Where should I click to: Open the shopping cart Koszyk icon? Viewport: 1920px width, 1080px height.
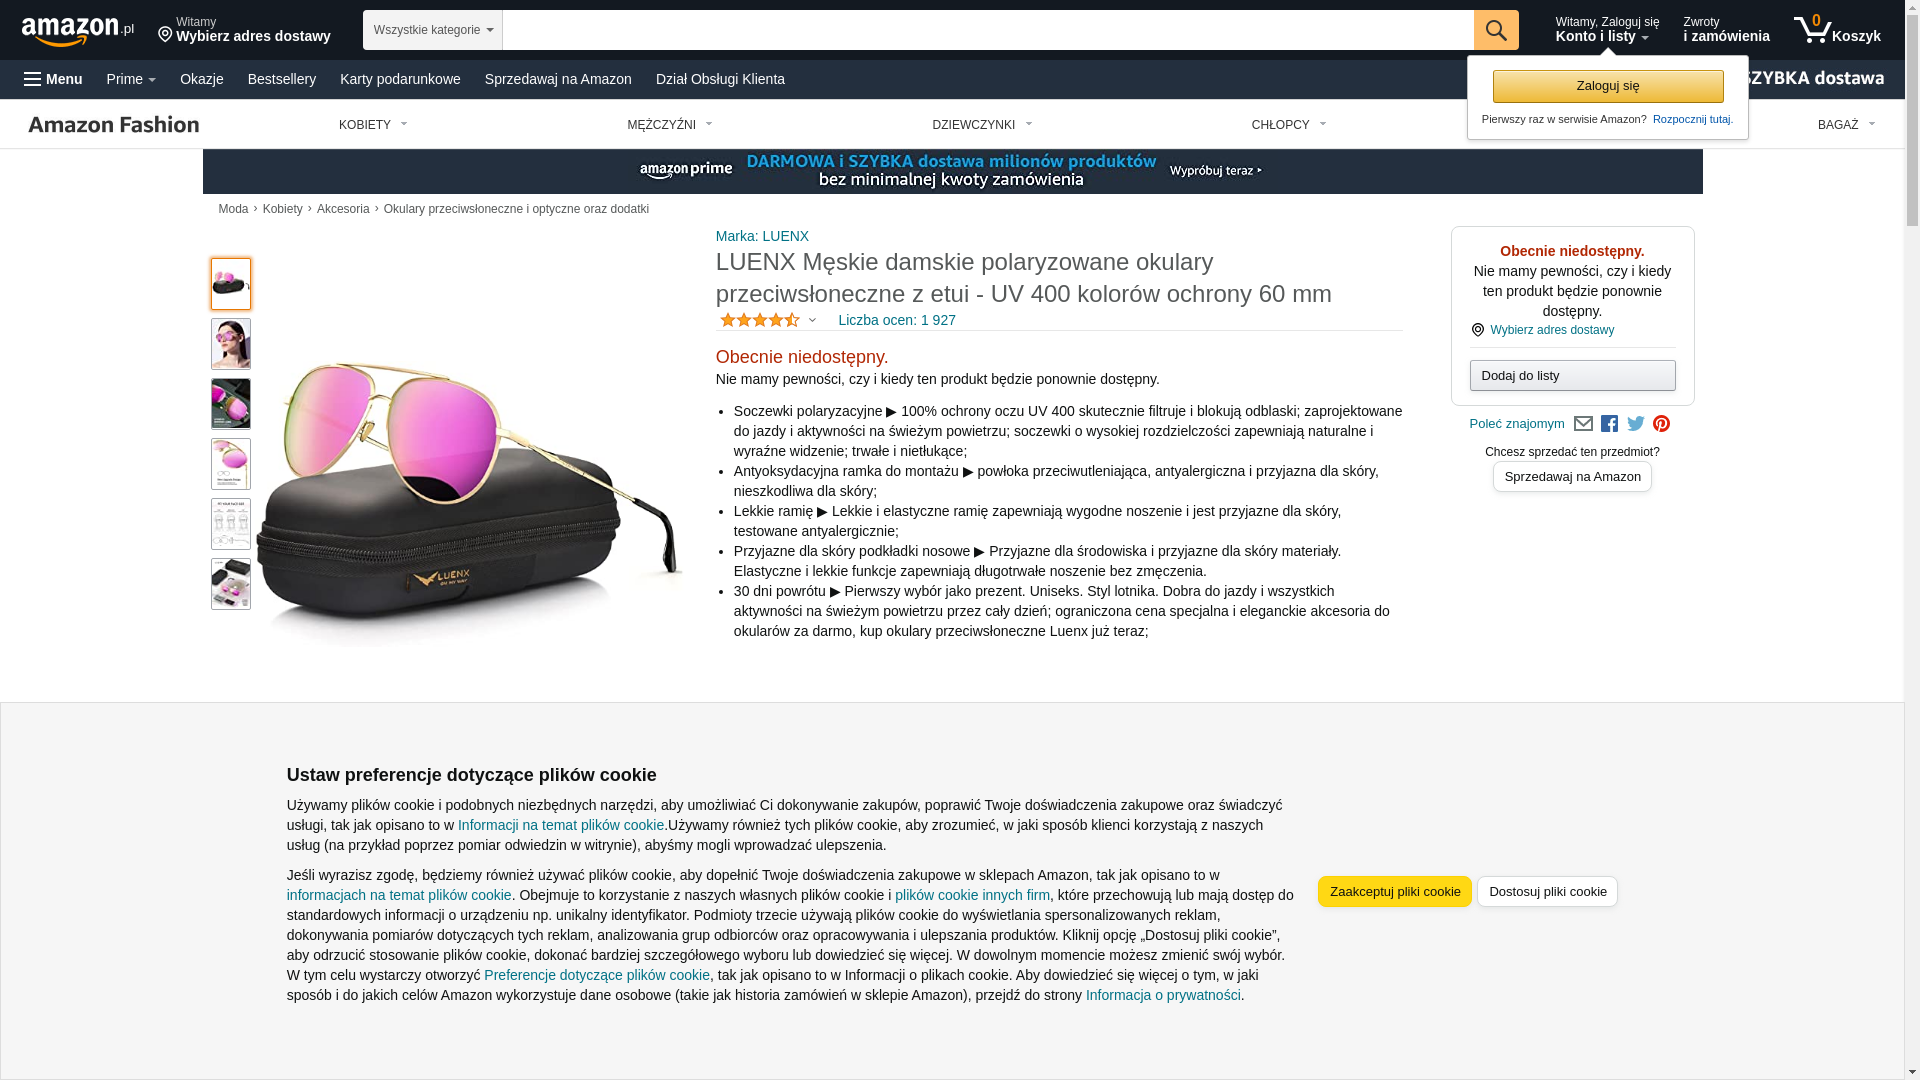point(1837,30)
